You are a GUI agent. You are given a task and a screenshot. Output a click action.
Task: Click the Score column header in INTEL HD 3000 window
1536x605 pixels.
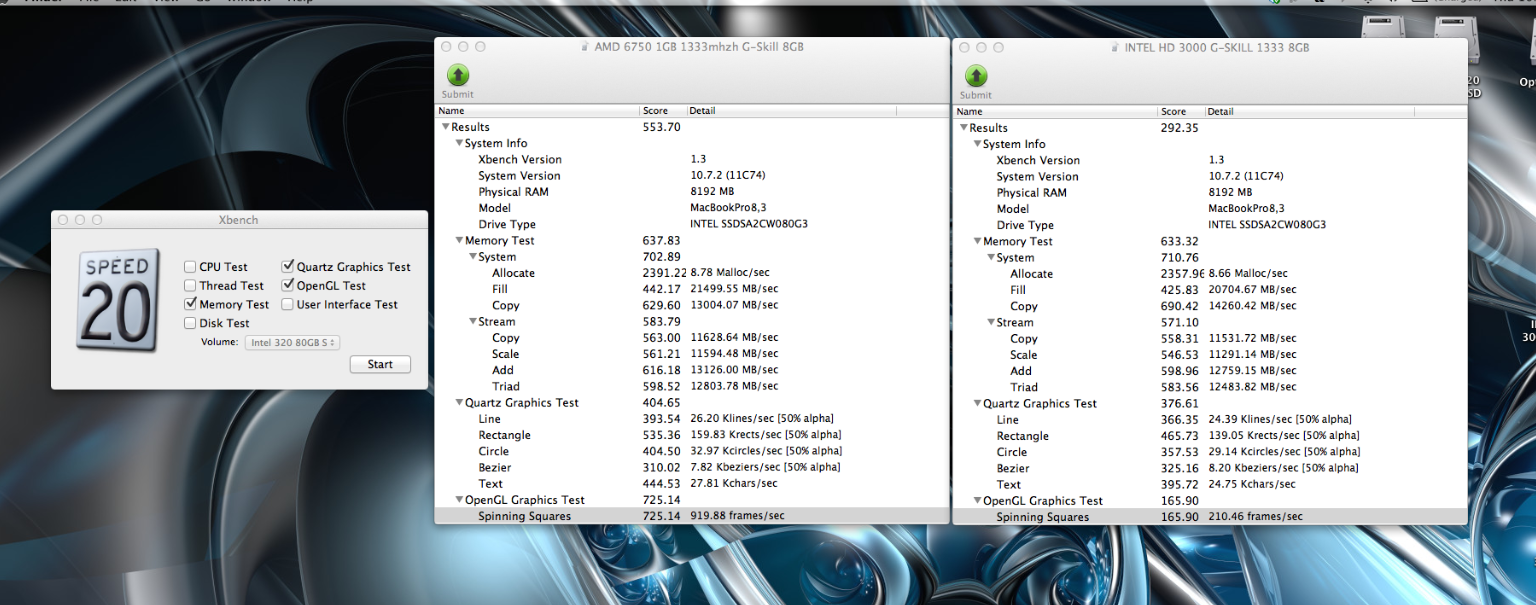1181,112
